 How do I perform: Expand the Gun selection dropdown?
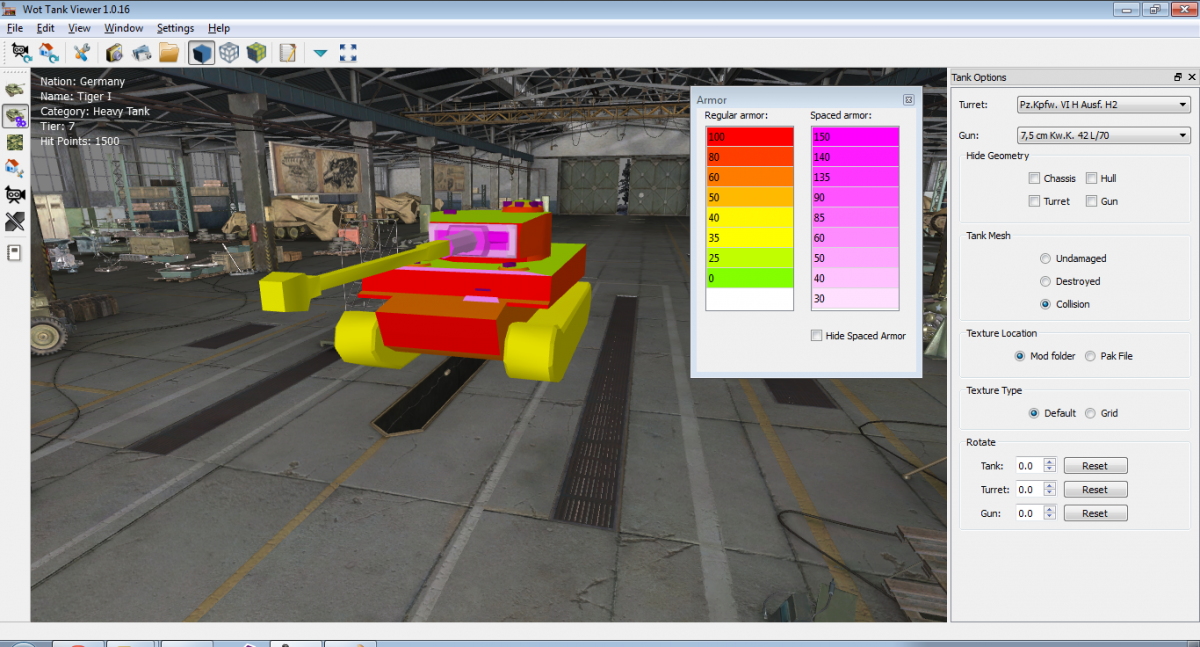[1102, 135]
